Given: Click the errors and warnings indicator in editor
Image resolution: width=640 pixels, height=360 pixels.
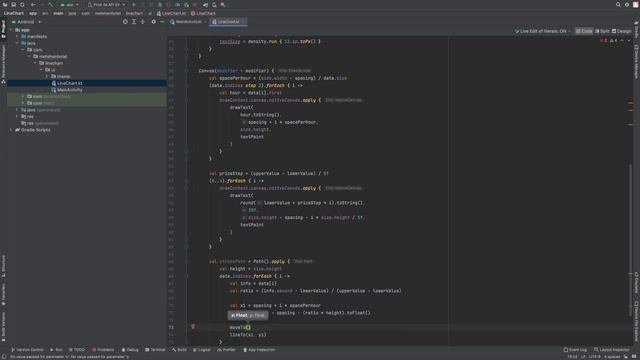Looking at the screenshot, I should 608,40.
